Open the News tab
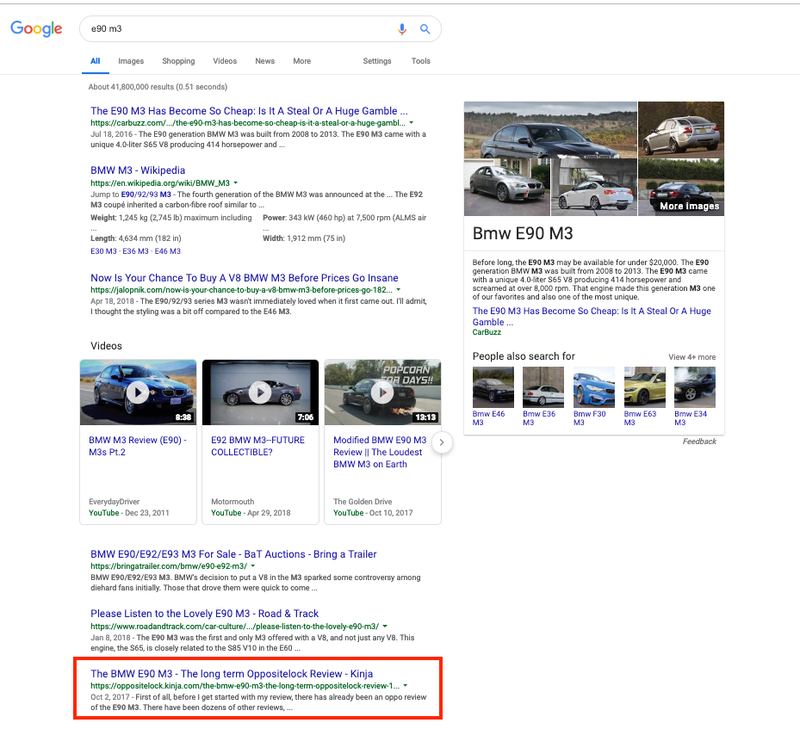The width and height of the screenshot is (800, 729). point(265,61)
